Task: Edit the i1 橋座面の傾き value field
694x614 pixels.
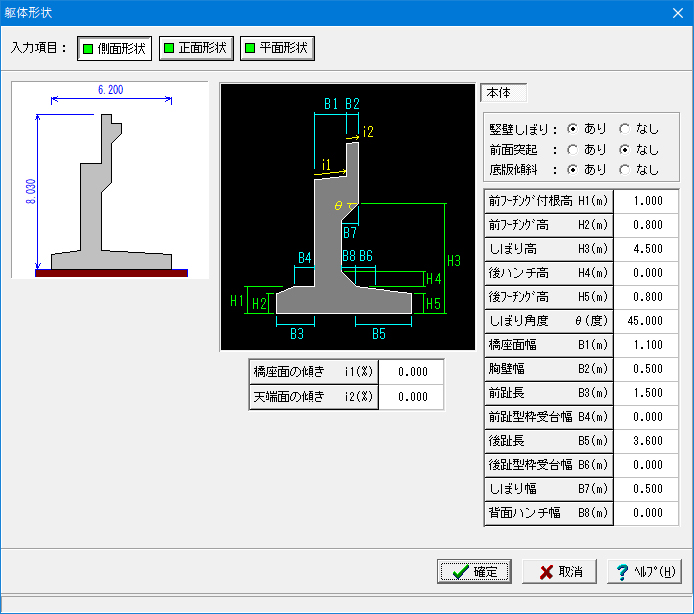Action: (x=411, y=372)
